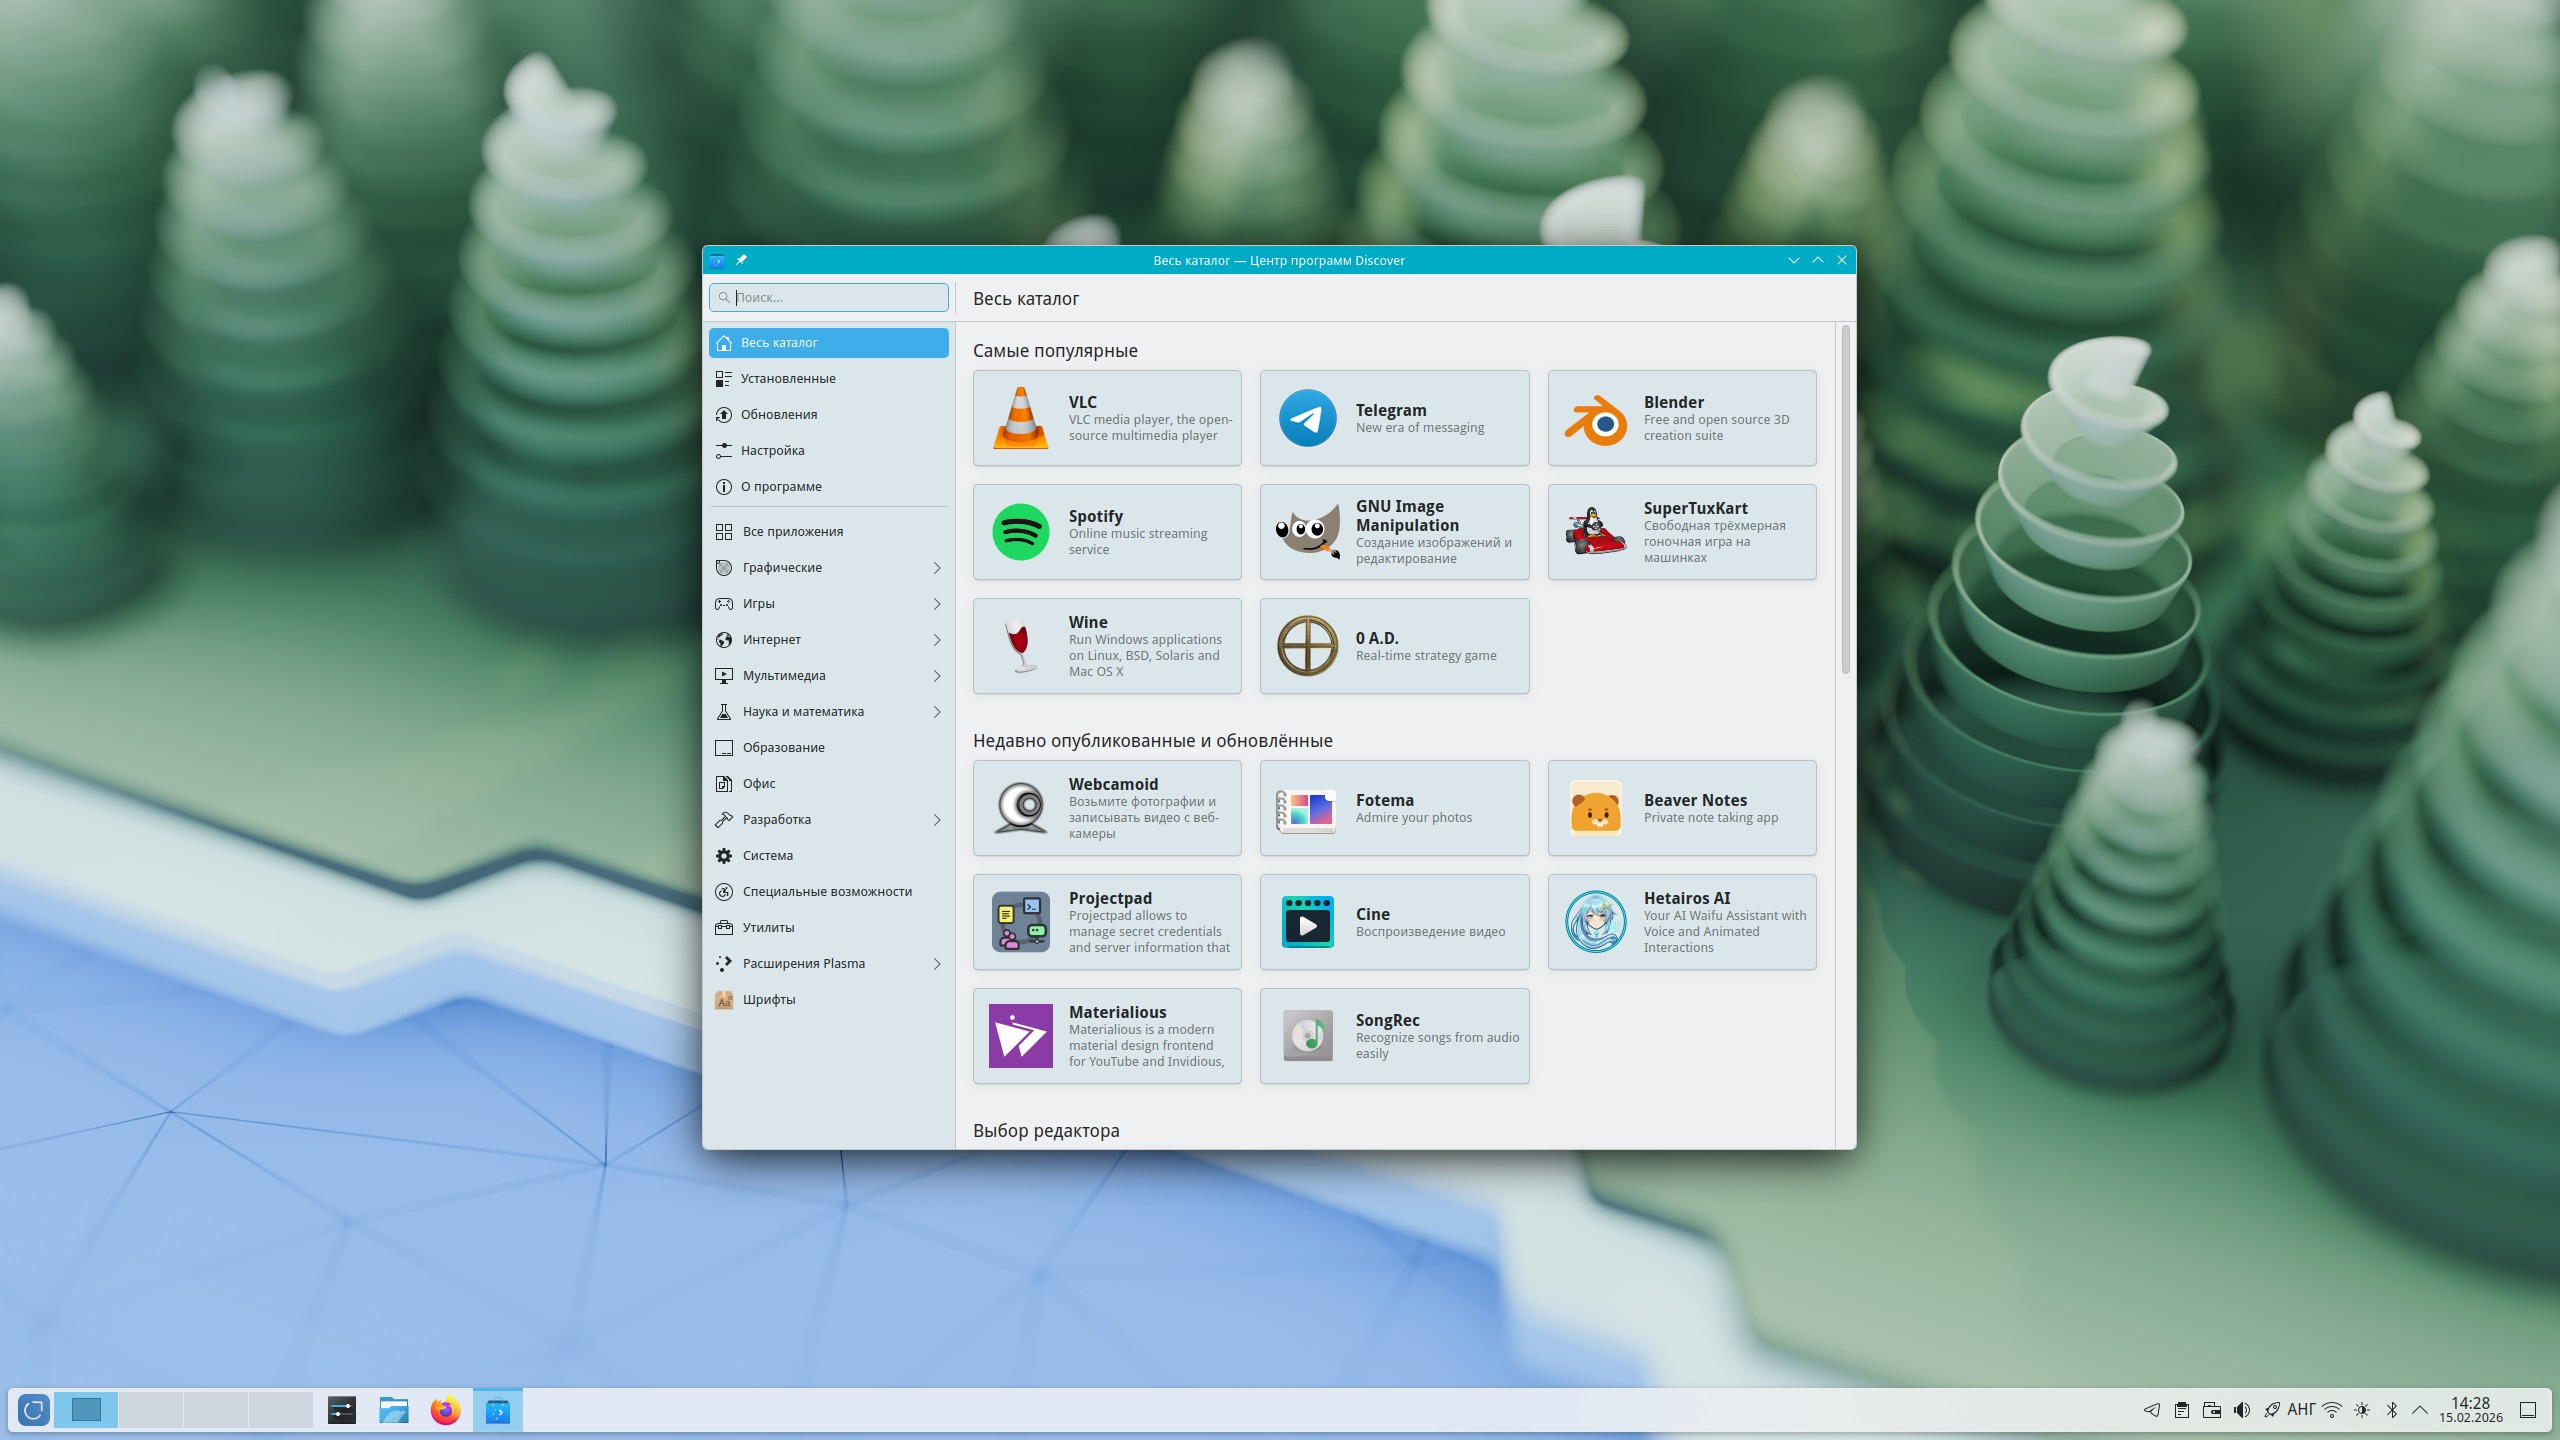Click the Wi-Fi tray icon
Screen dimensions: 2560x1440
tap(2331, 1410)
